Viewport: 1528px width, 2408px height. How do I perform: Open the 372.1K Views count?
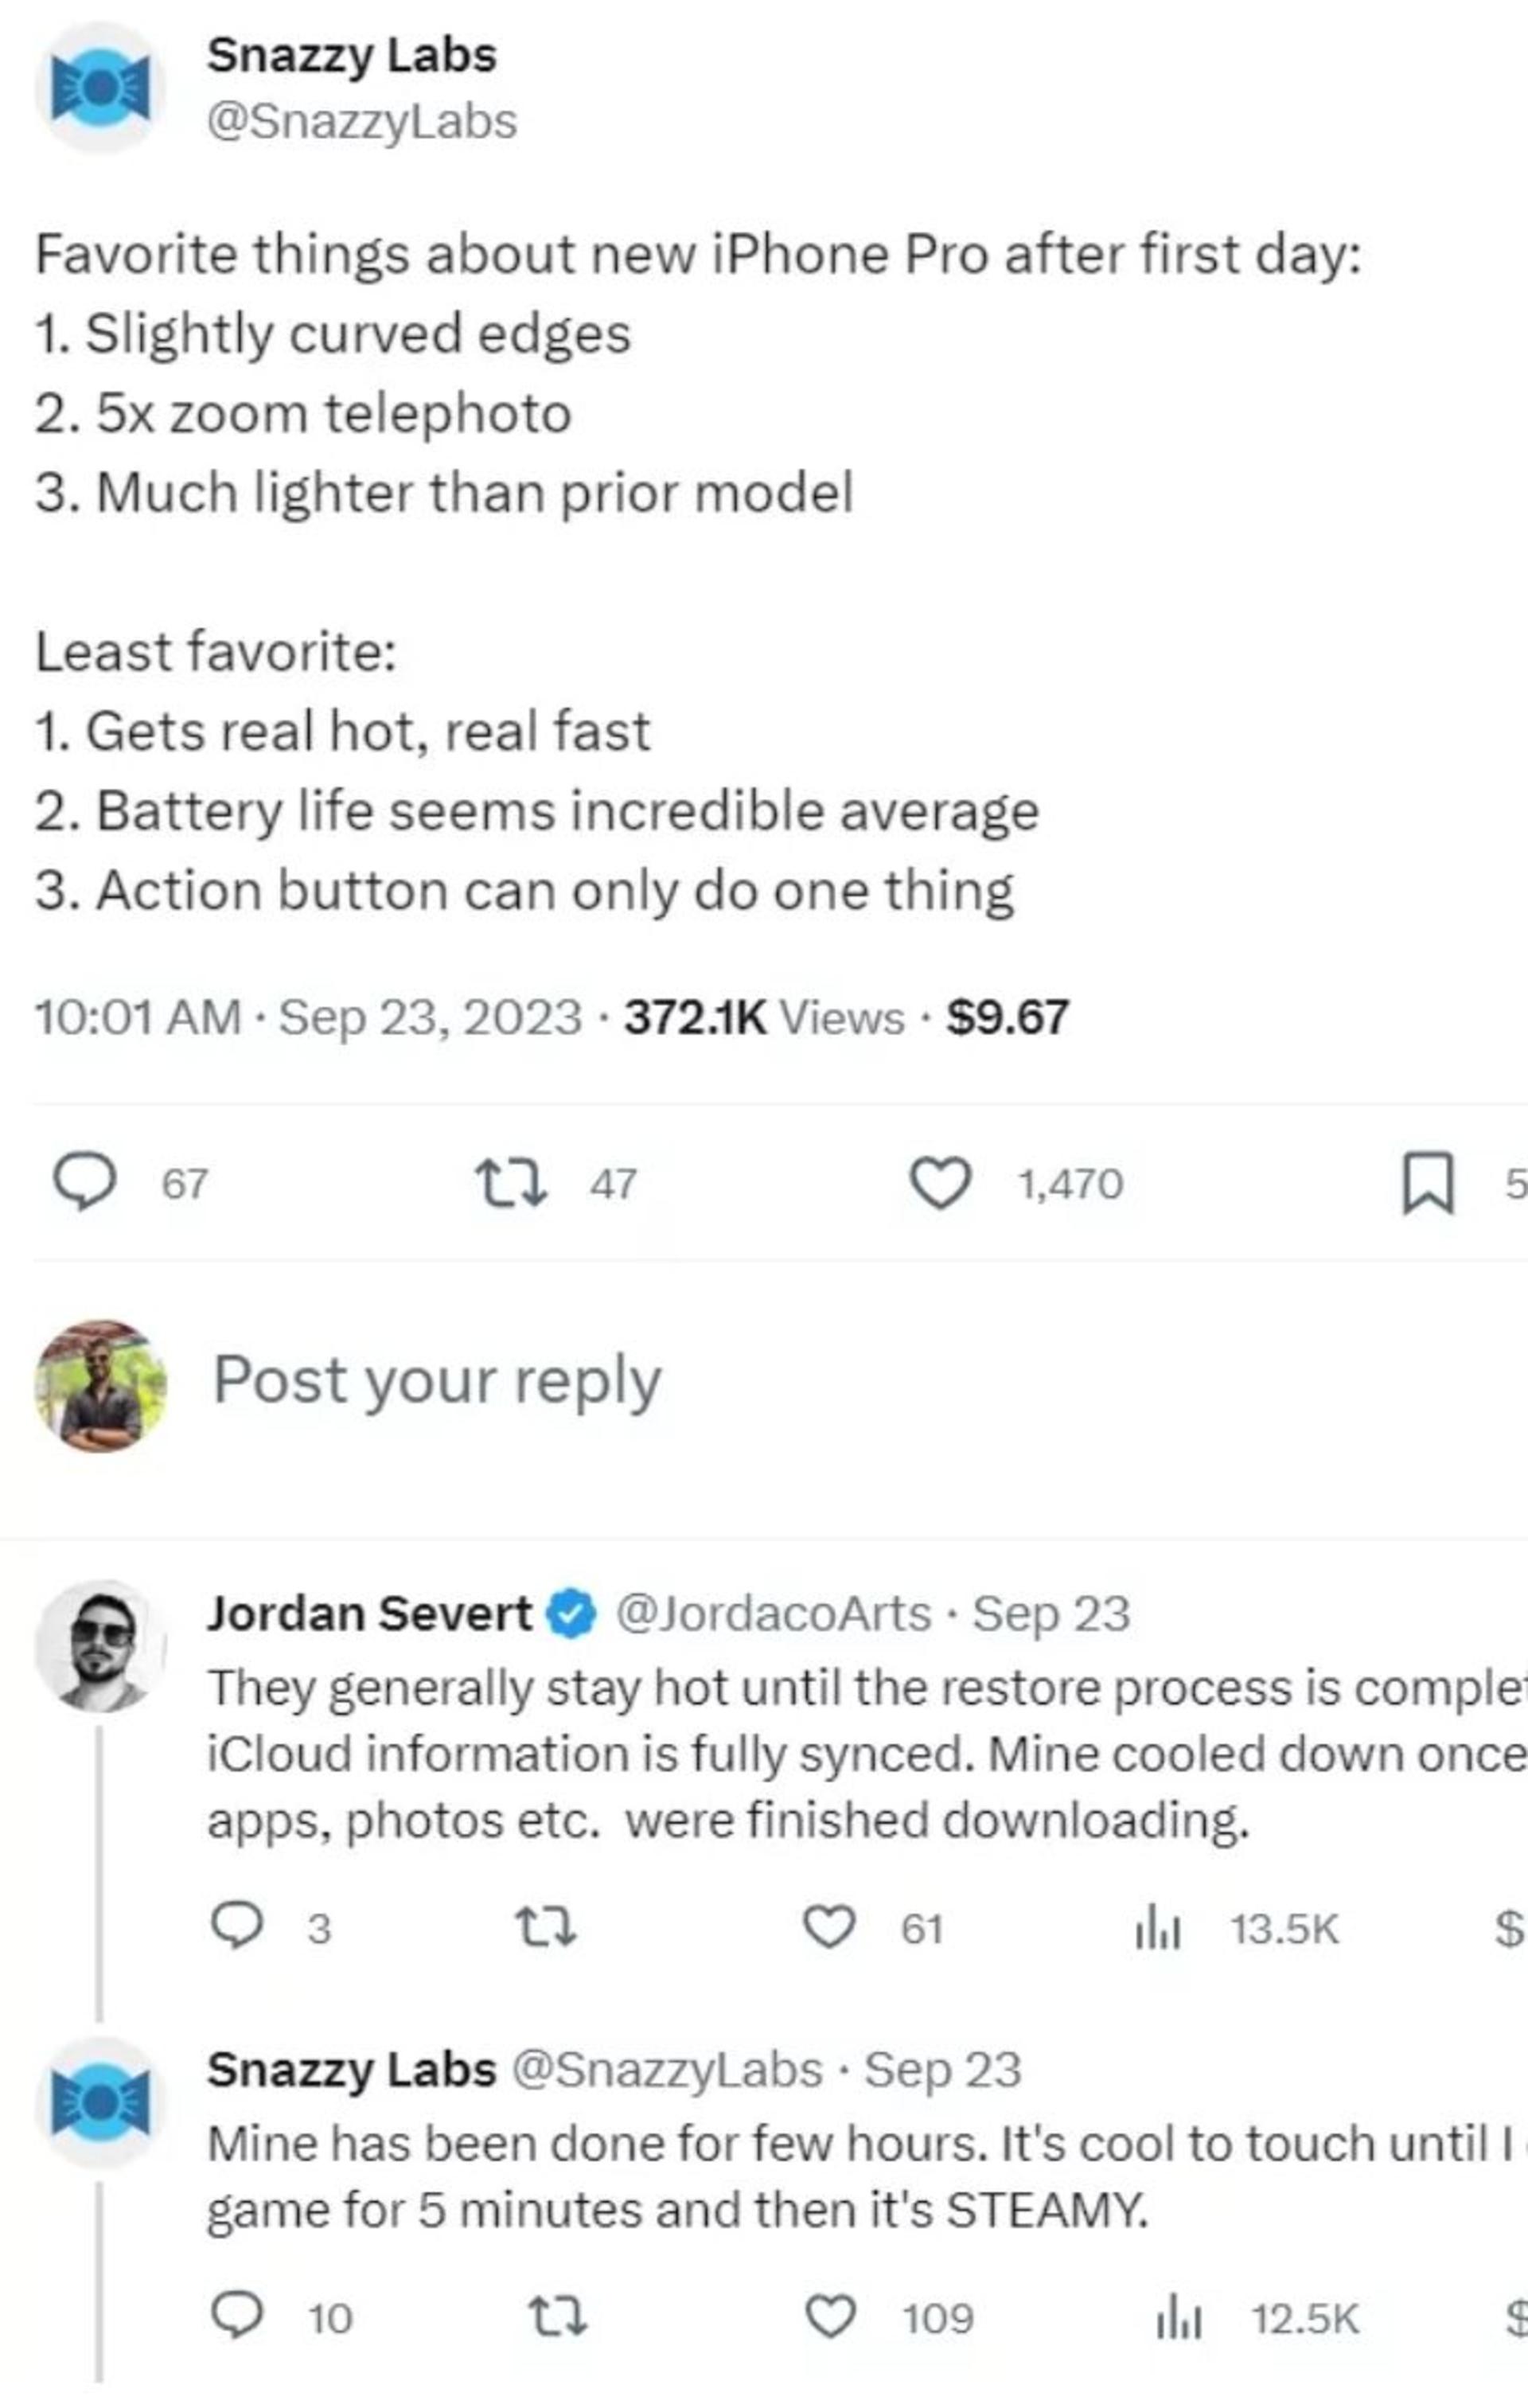(764, 1017)
